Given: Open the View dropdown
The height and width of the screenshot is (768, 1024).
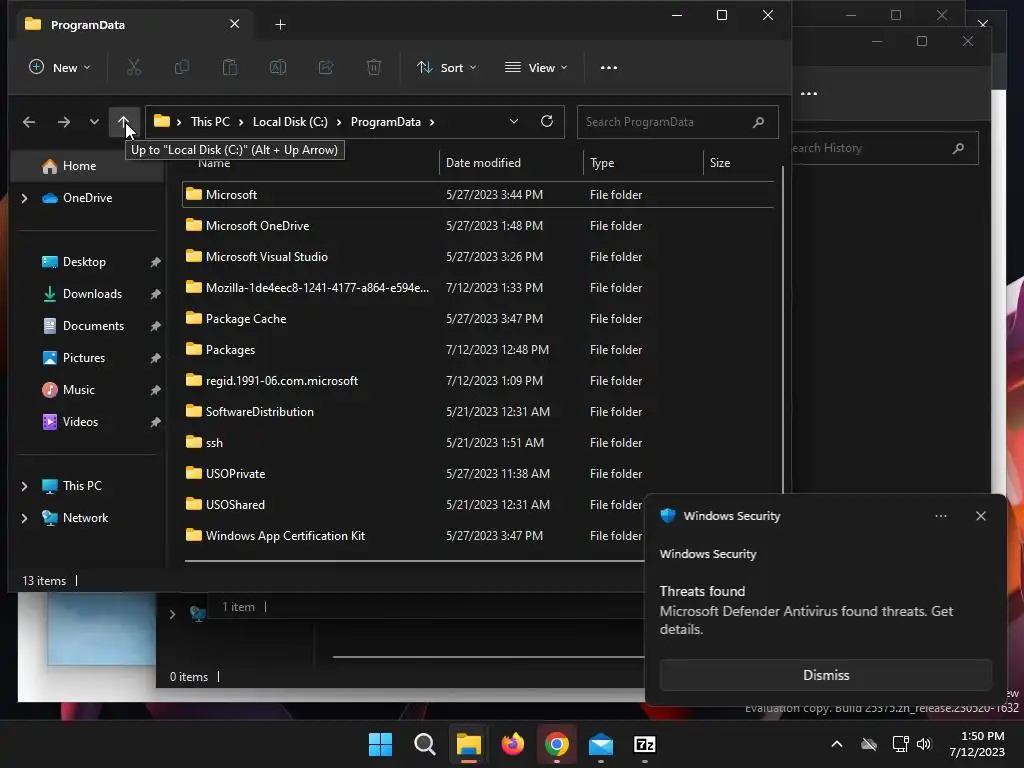Looking at the screenshot, I should pos(536,67).
